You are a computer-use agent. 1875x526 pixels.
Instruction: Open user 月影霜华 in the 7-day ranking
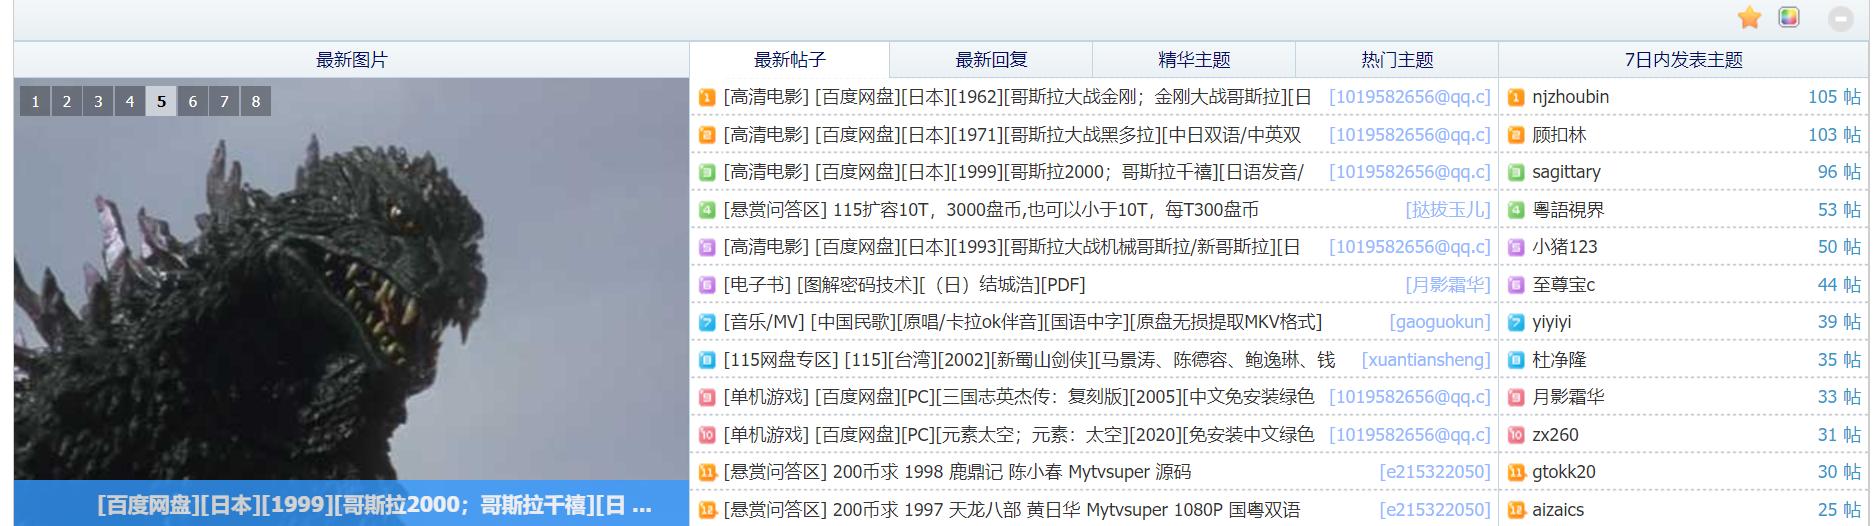[1568, 397]
